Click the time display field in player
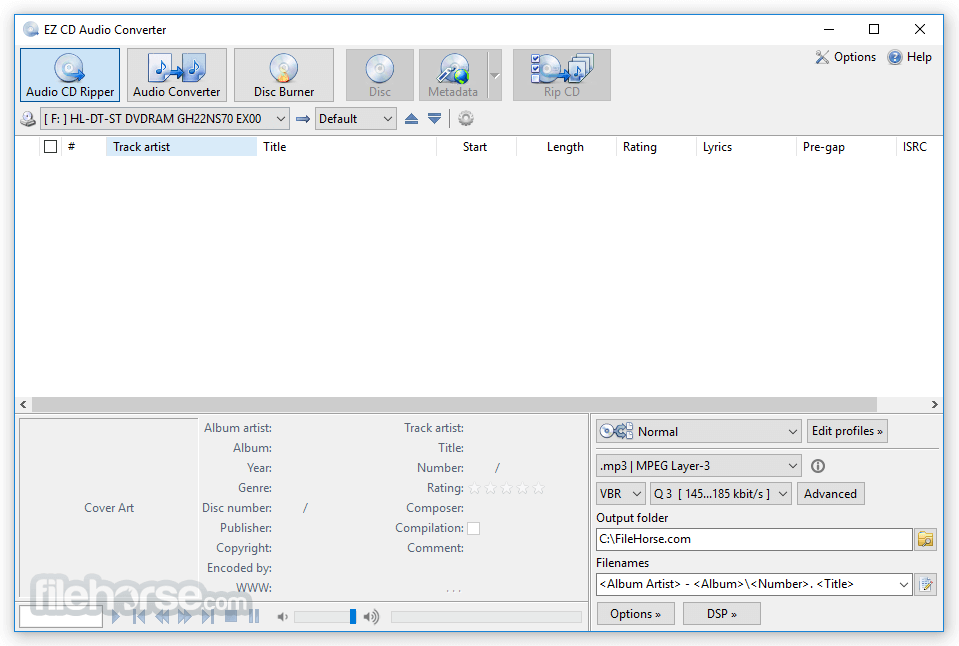This screenshot has height=646, width=959. point(61,616)
